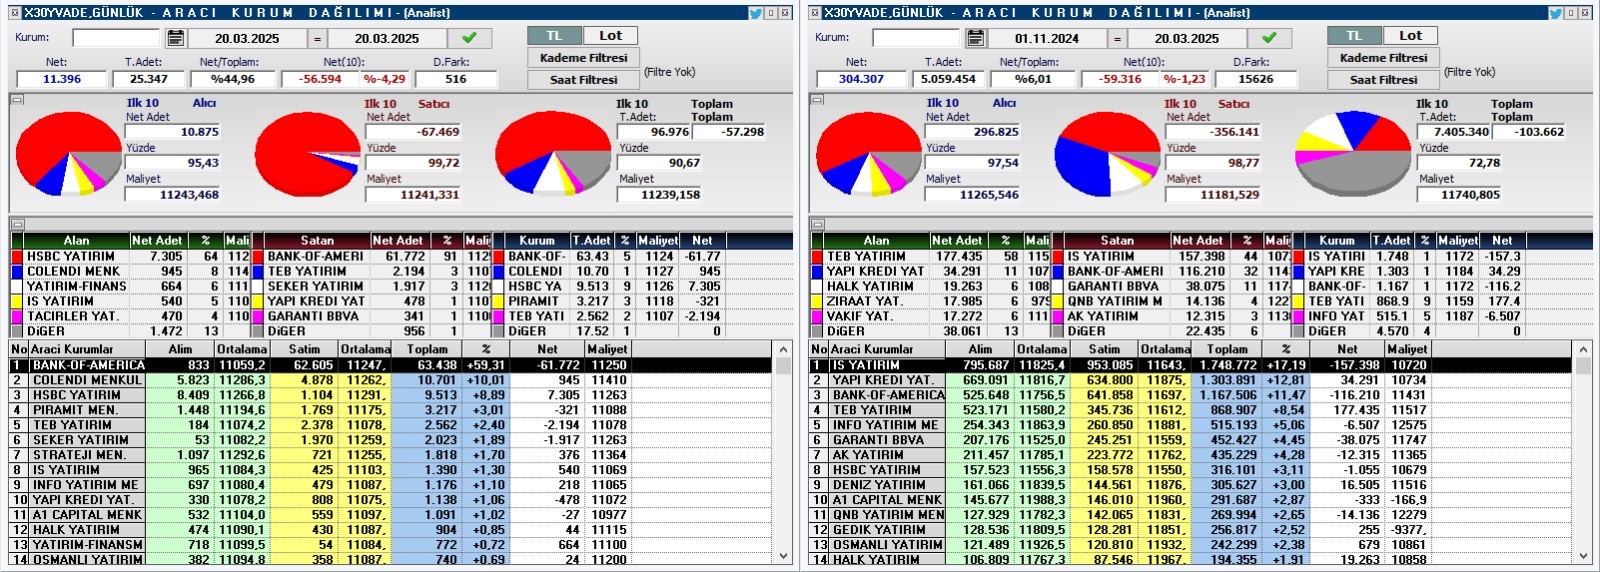Switch to TL view in the right window
Viewport: 1600px width, 572px height.
click(1355, 36)
